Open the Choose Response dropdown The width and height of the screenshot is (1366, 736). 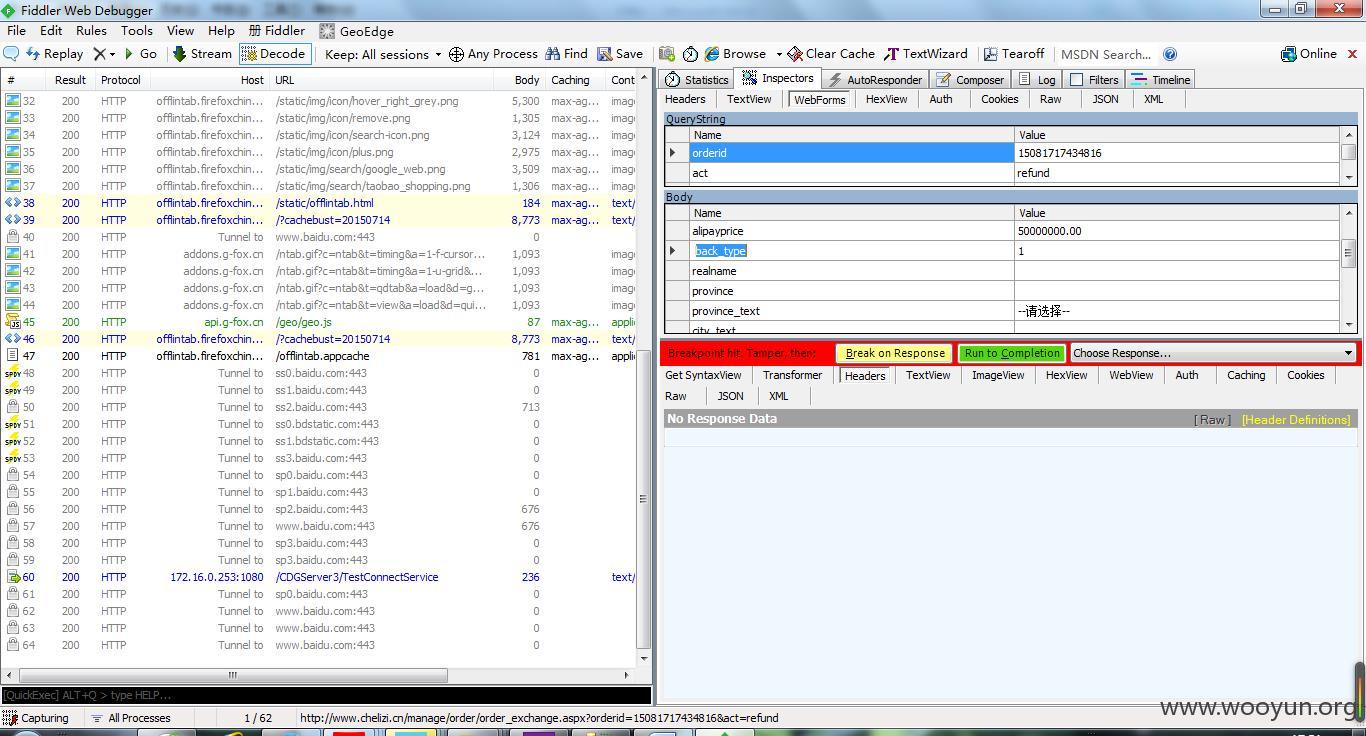tap(1212, 353)
